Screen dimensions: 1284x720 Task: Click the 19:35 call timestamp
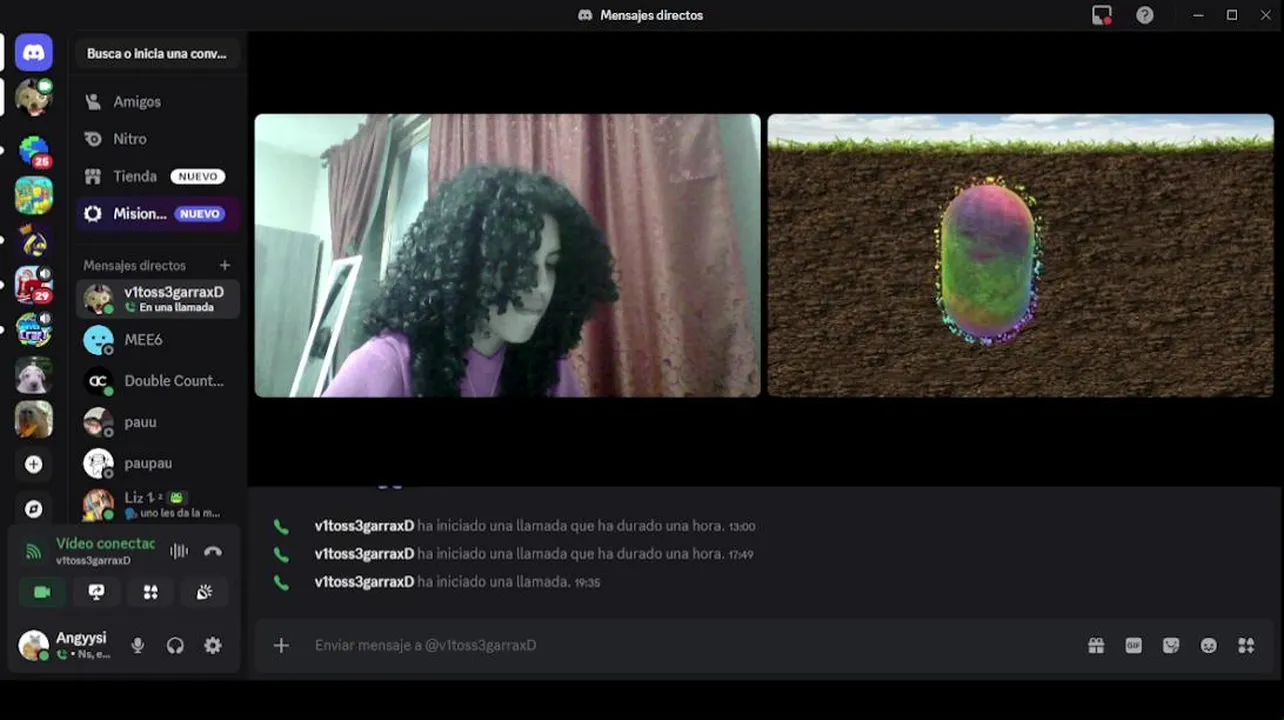point(587,582)
